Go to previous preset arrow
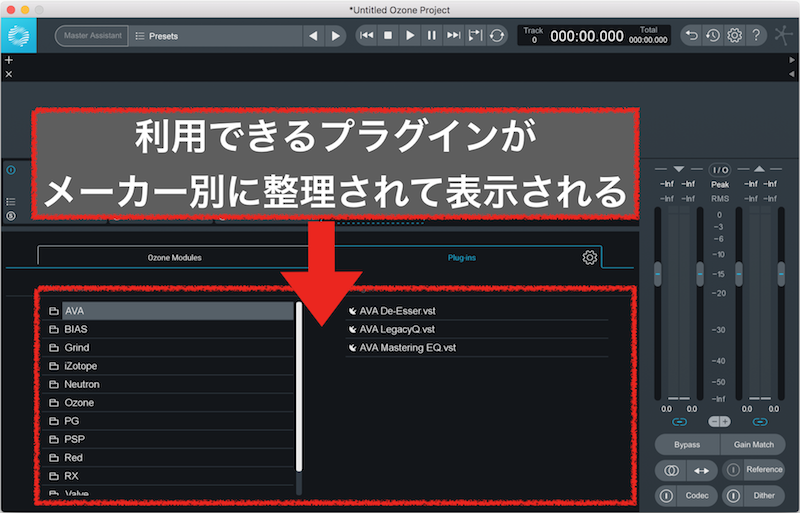 point(313,36)
